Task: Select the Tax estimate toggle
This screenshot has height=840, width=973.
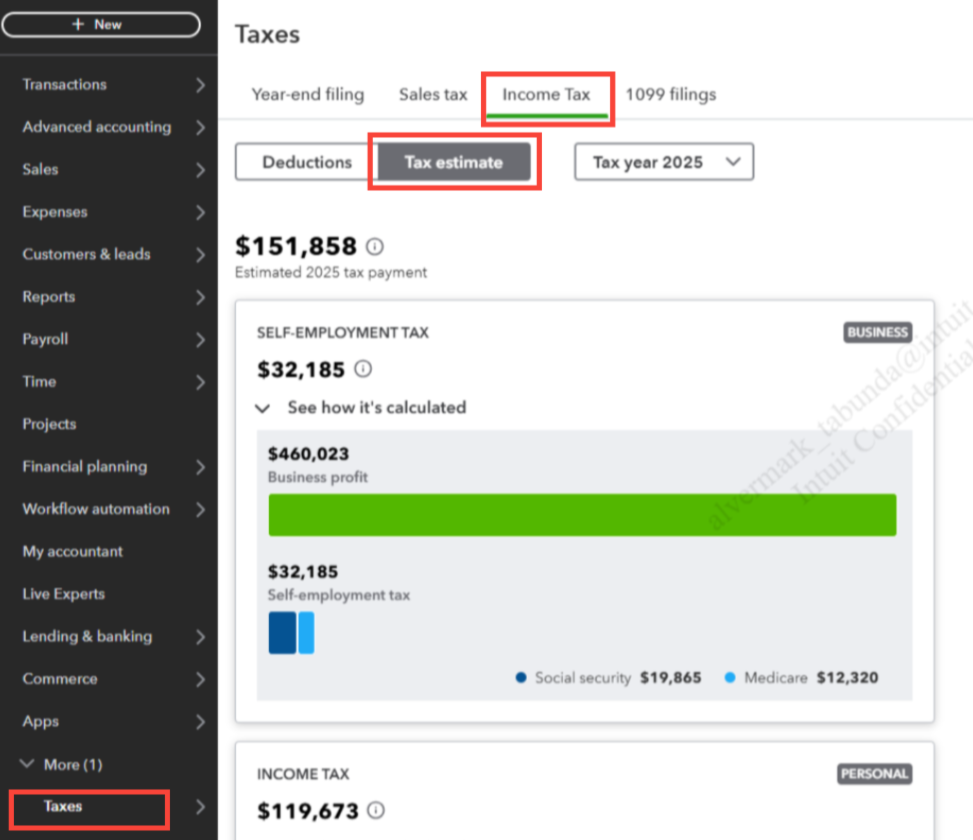Action: click(454, 163)
